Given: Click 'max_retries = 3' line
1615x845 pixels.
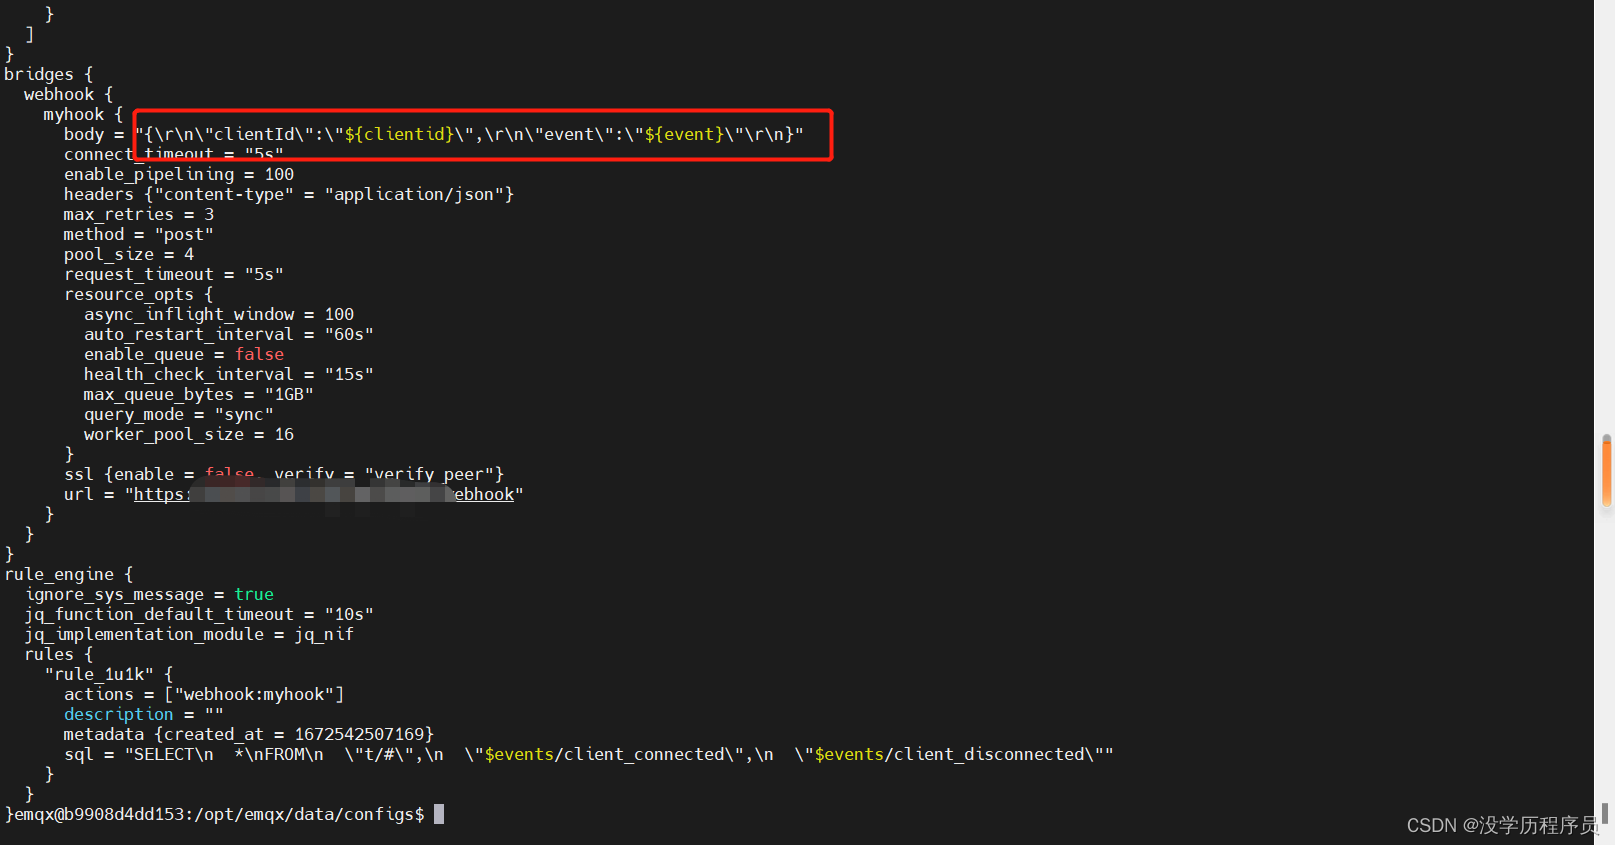Looking at the screenshot, I should point(139,214).
